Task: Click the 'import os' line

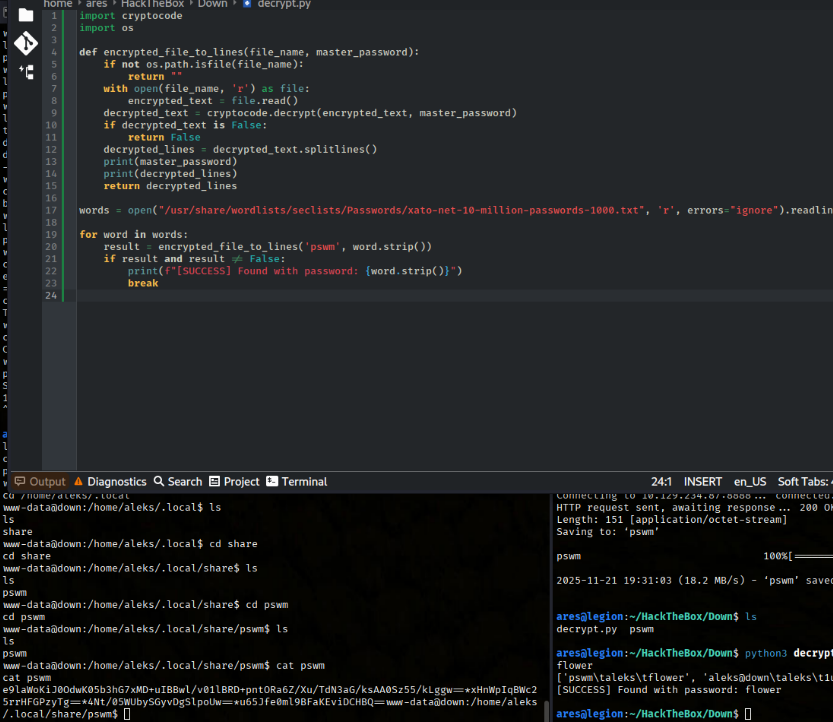Action: click(x=106, y=28)
